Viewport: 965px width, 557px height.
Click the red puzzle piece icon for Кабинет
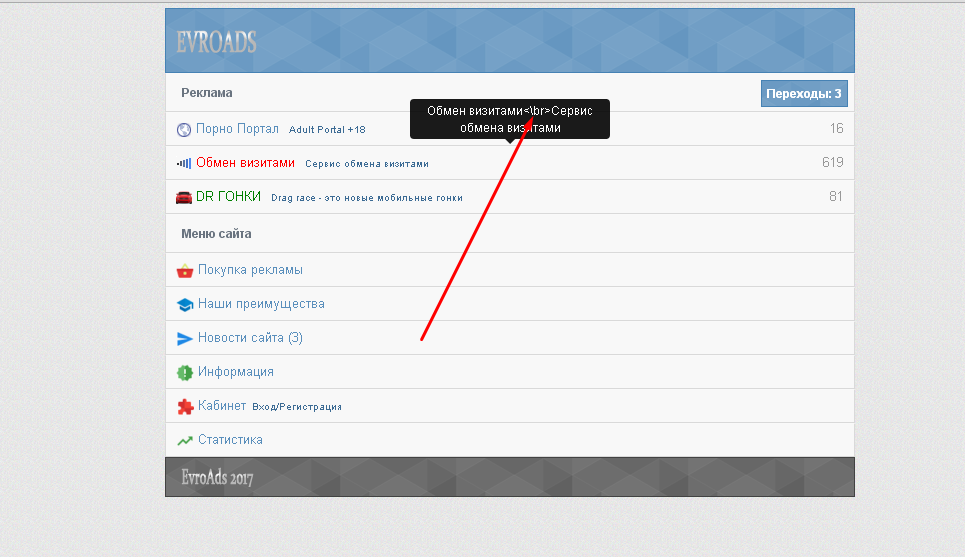pos(184,406)
